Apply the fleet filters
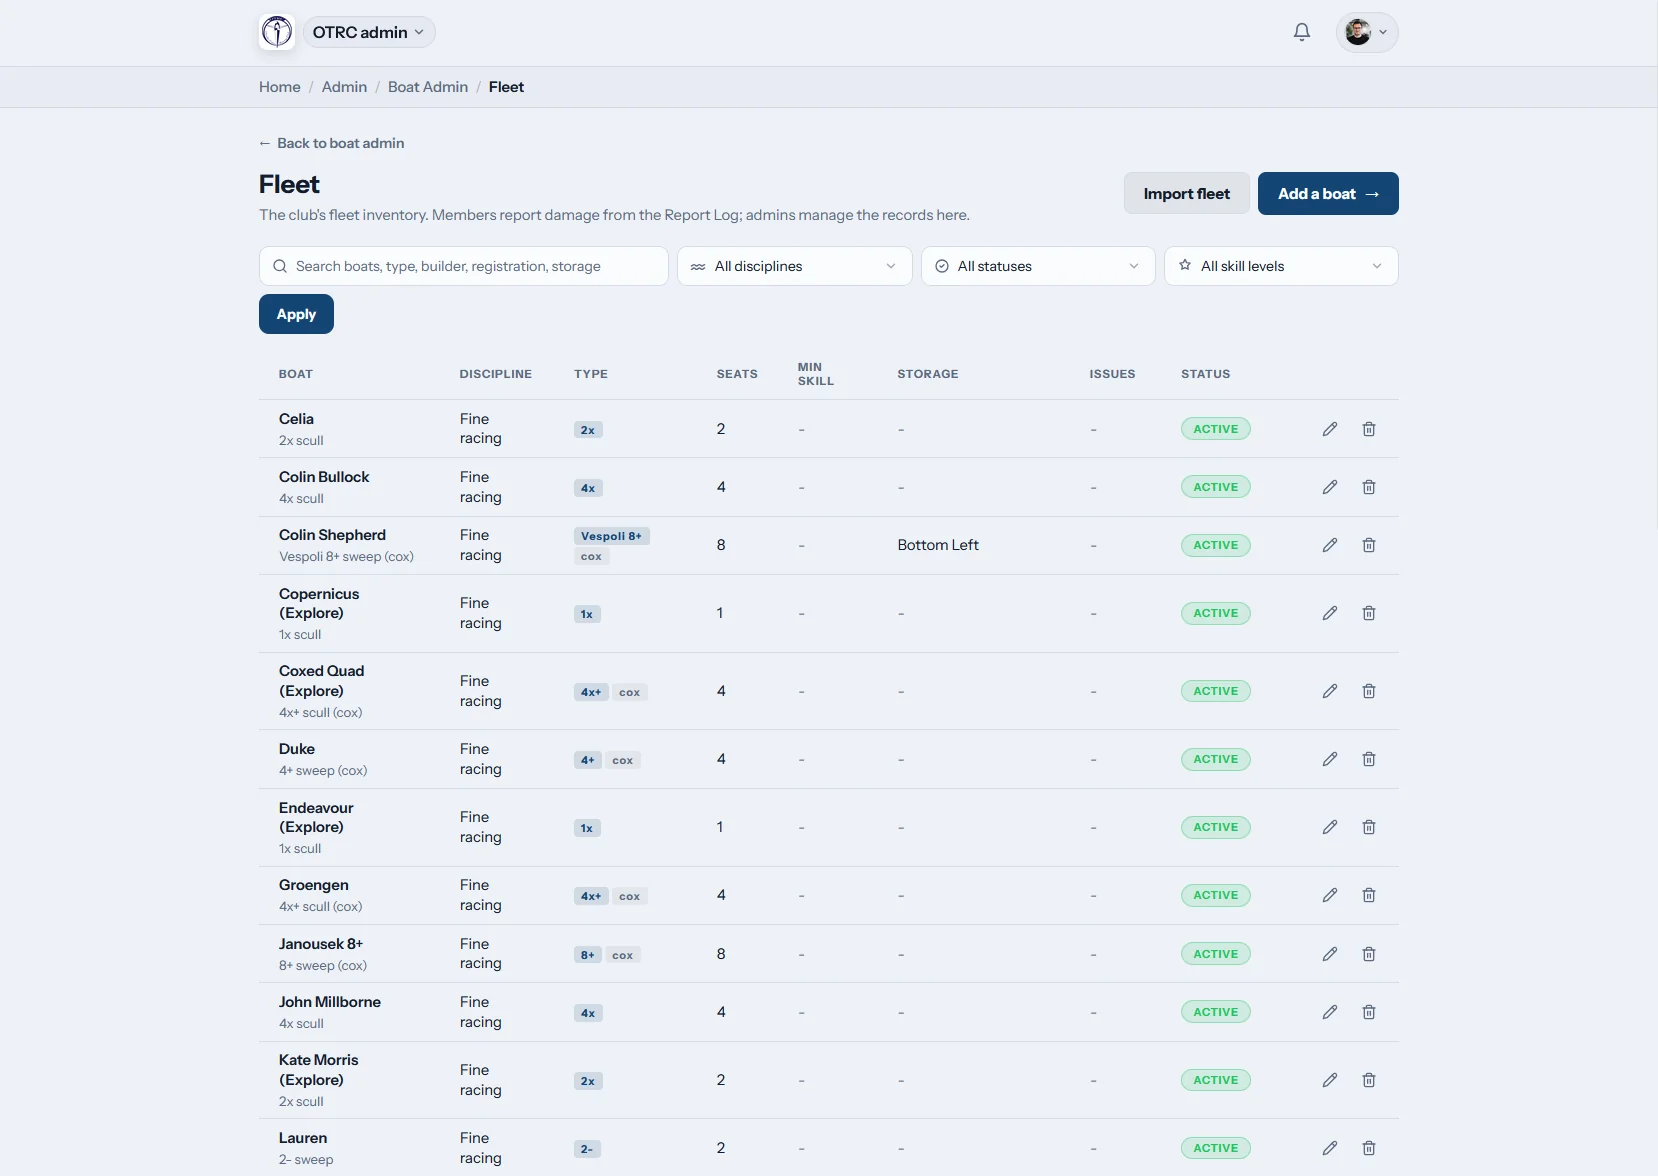 click(296, 314)
